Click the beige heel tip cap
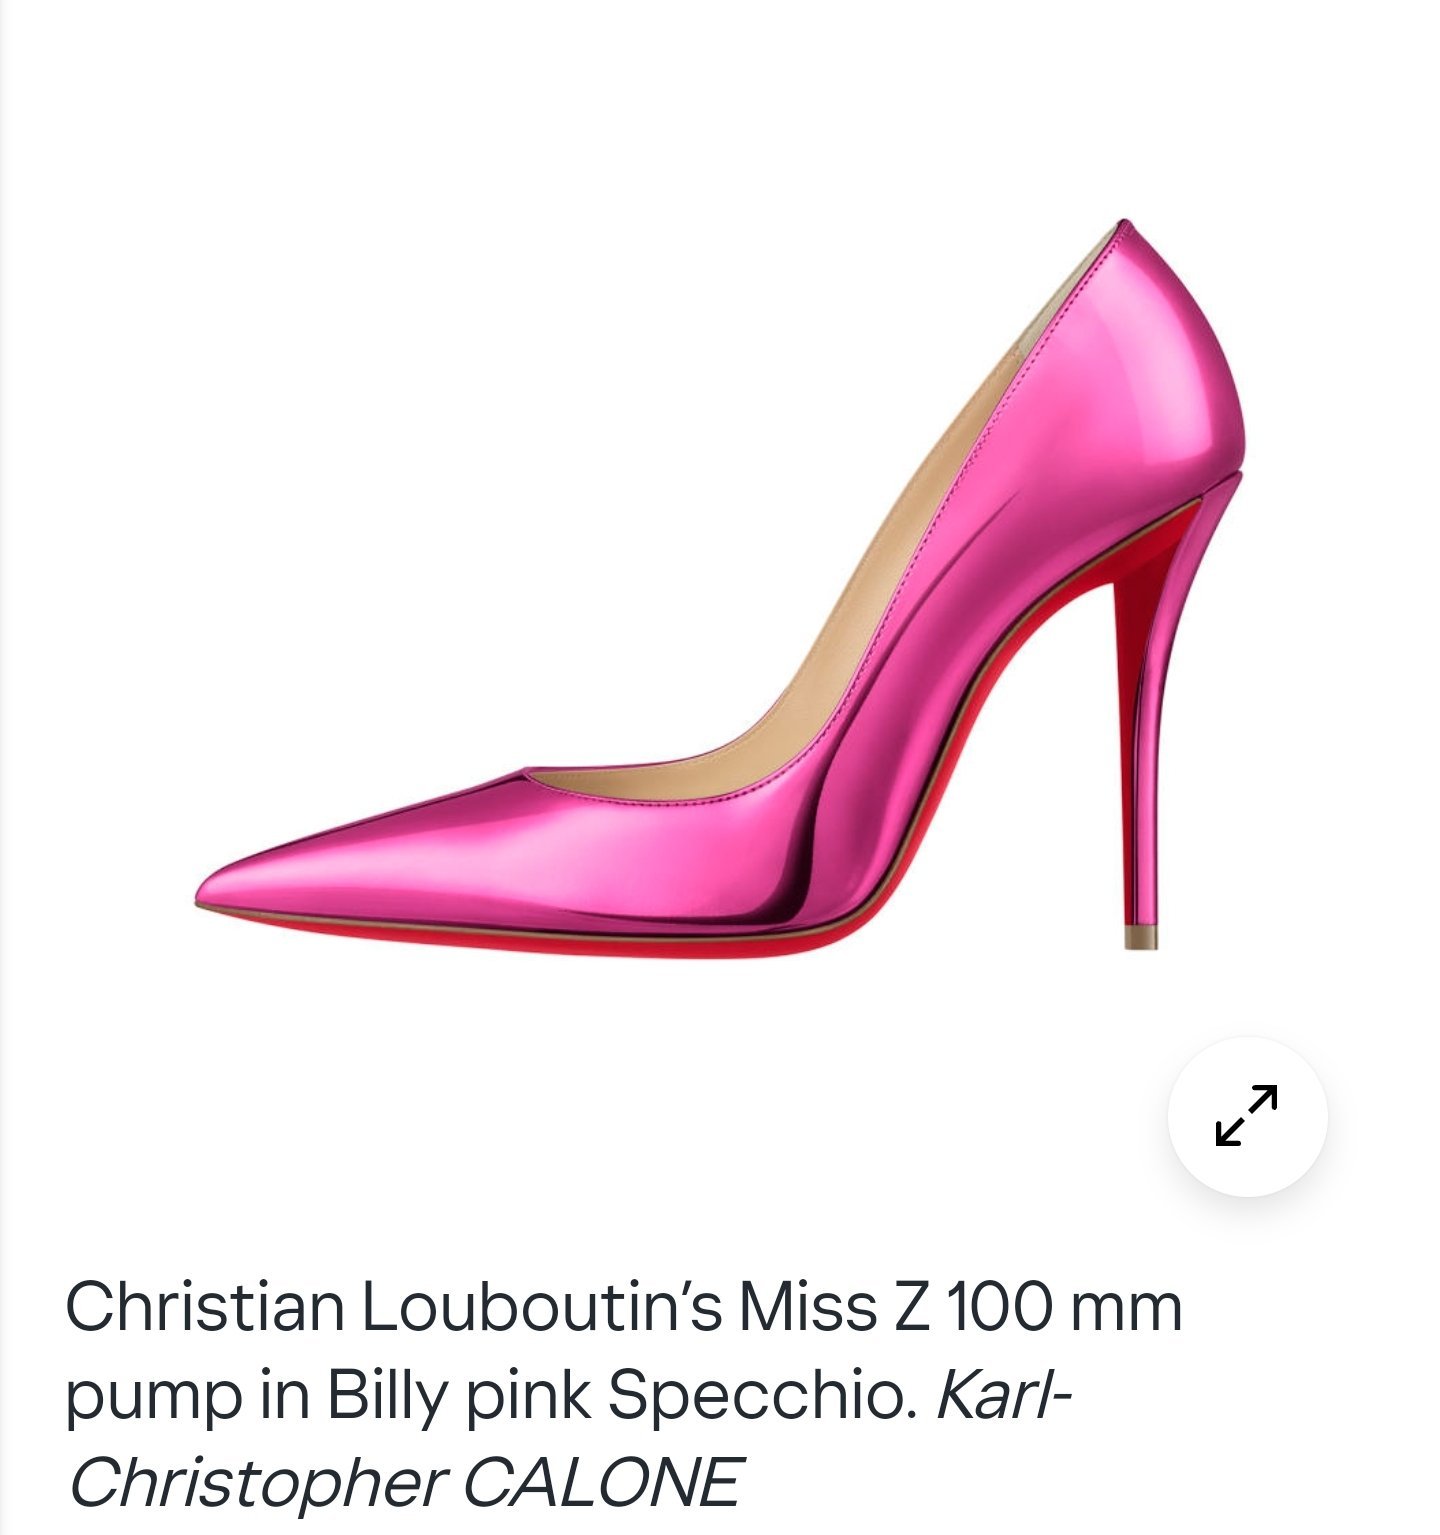Viewport: 1440px width, 1535px height. pyautogui.click(x=1141, y=937)
